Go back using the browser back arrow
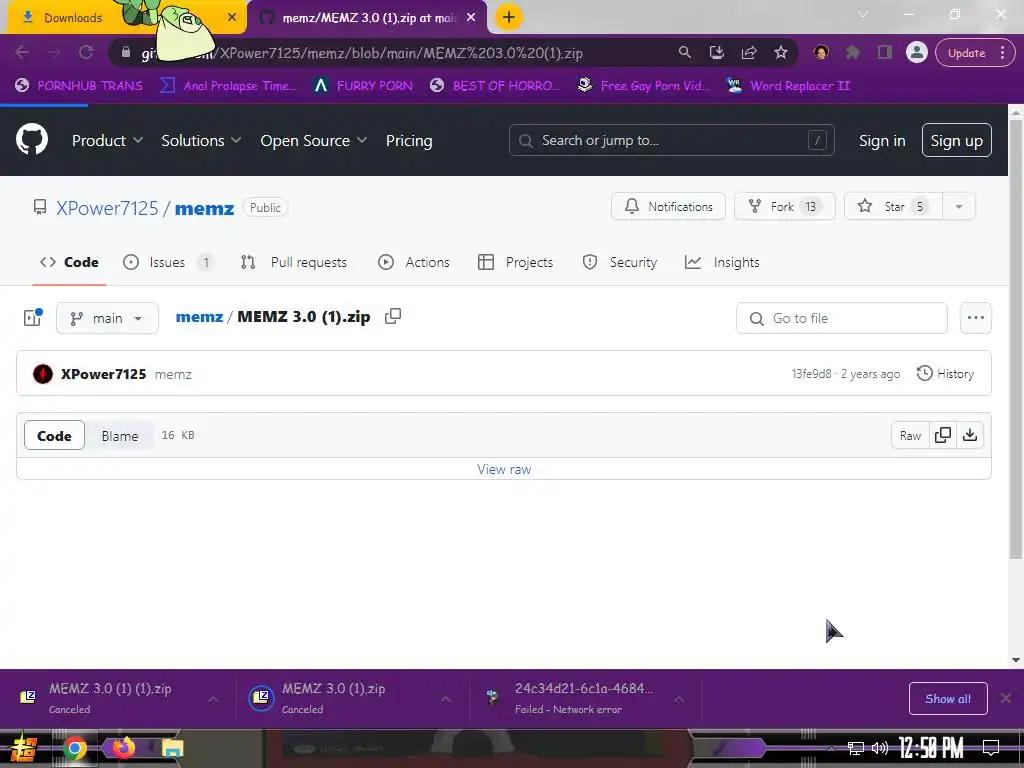This screenshot has height=768, width=1024. [x=22, y=52]
